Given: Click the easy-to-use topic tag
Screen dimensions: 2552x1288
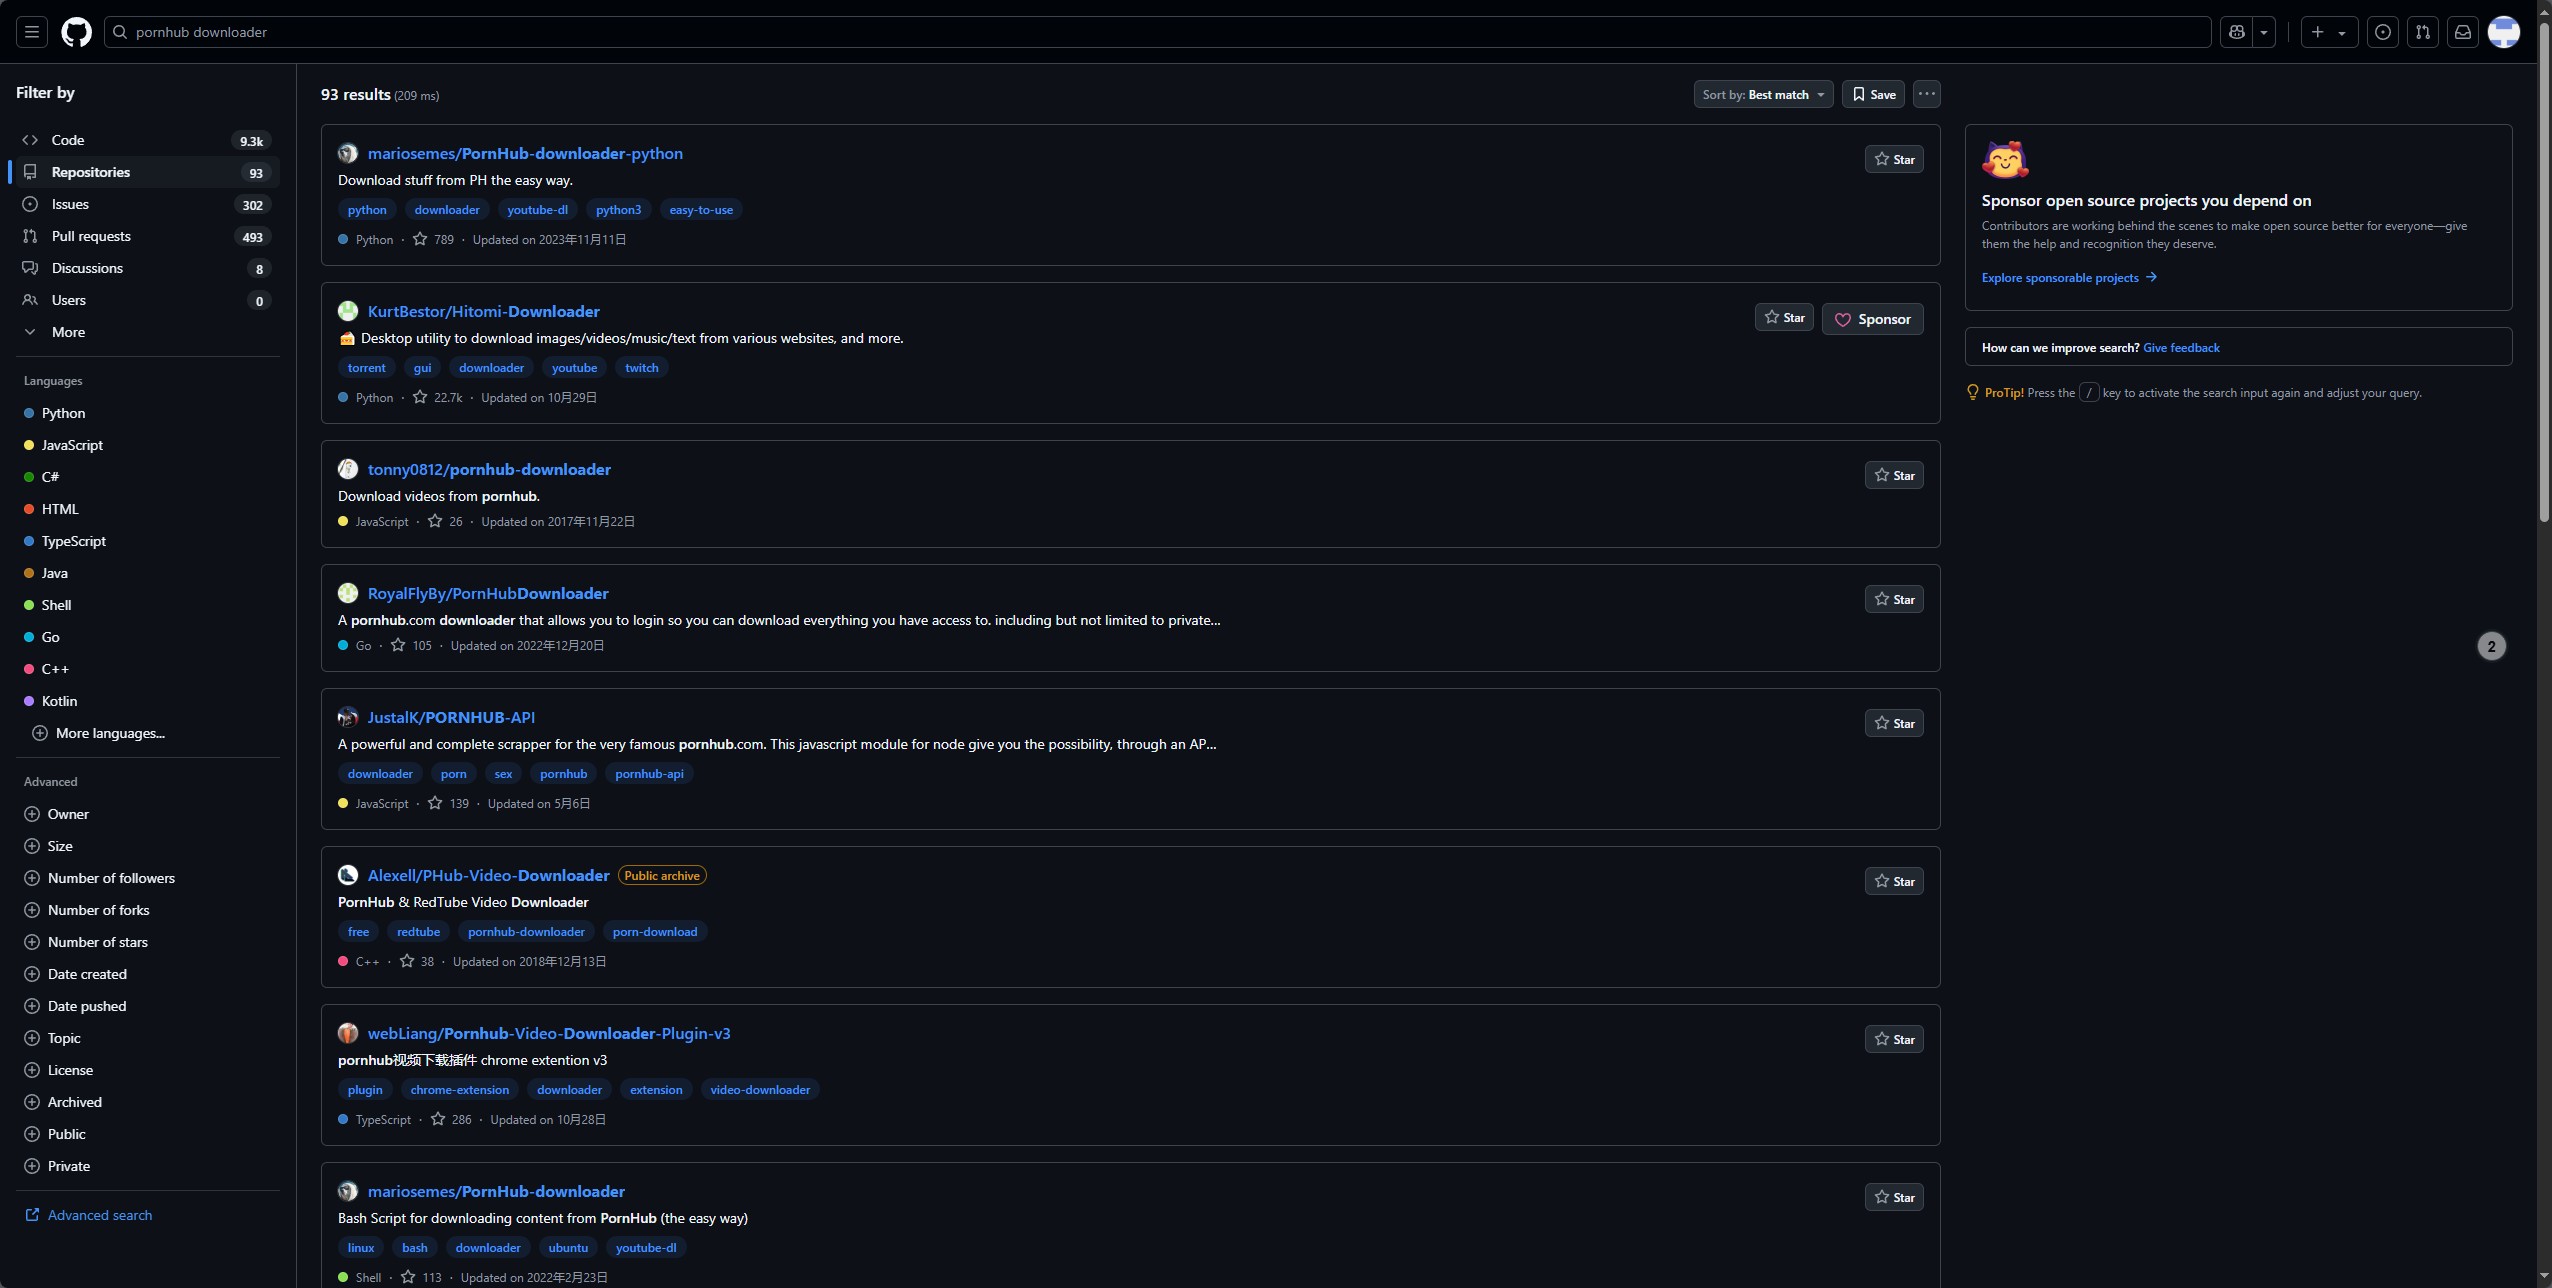Looking at the screenshot, I should click(x=701, y=210).
